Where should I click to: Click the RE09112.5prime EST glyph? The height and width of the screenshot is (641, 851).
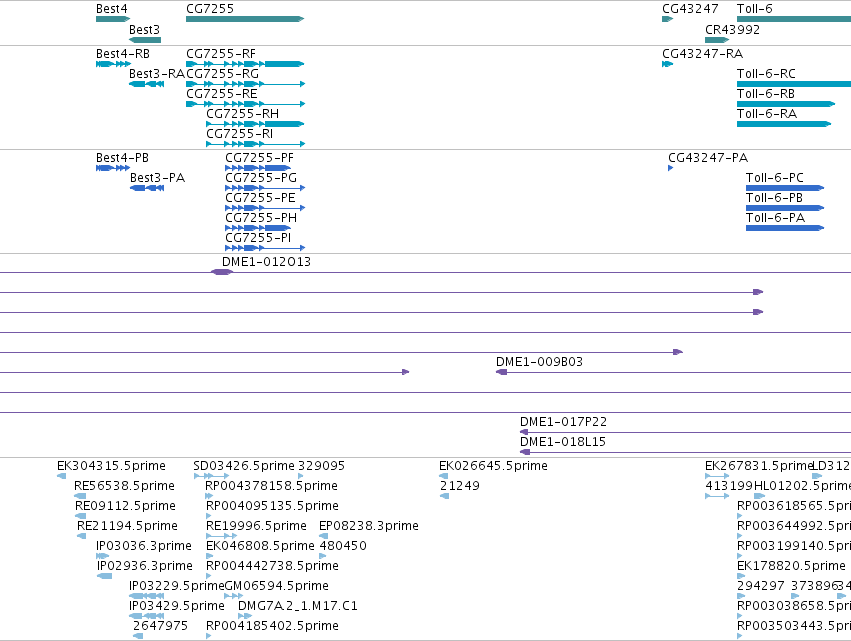(x=80, y=516)
